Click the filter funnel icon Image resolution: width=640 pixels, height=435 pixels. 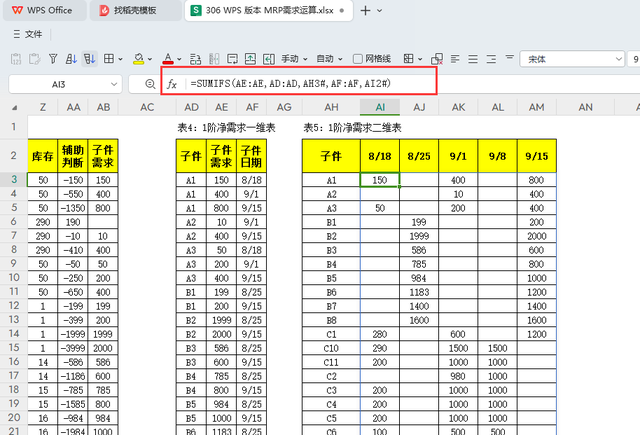click(x=53, y=59)
